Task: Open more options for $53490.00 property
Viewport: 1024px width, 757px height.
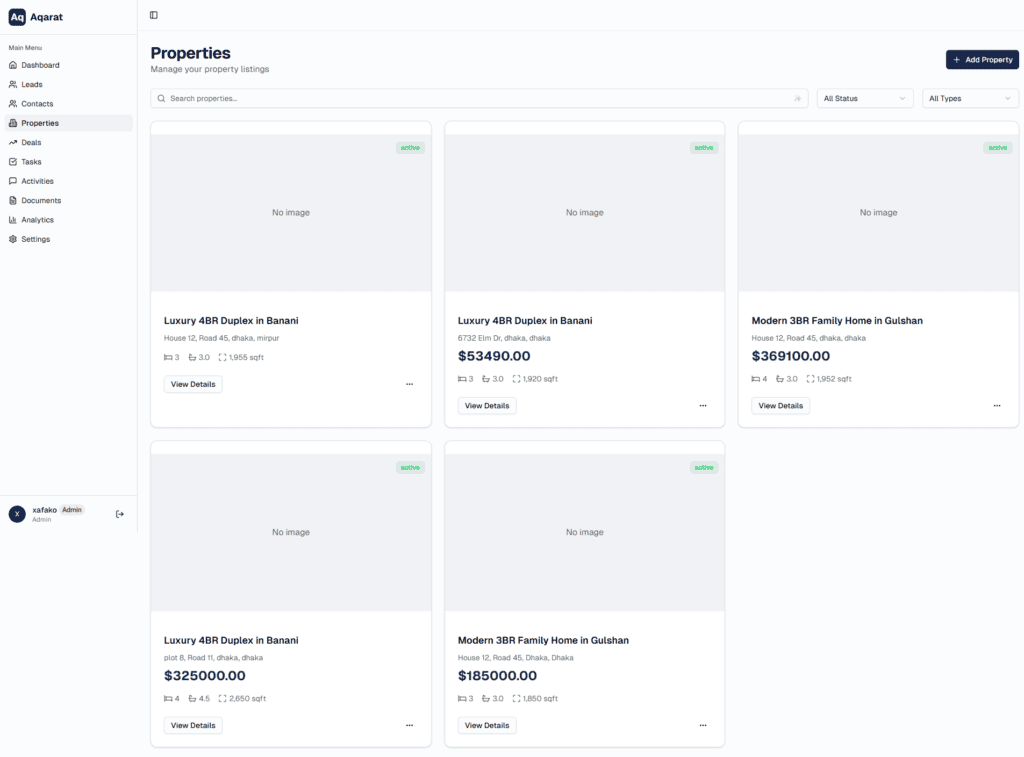Action: 703,406
